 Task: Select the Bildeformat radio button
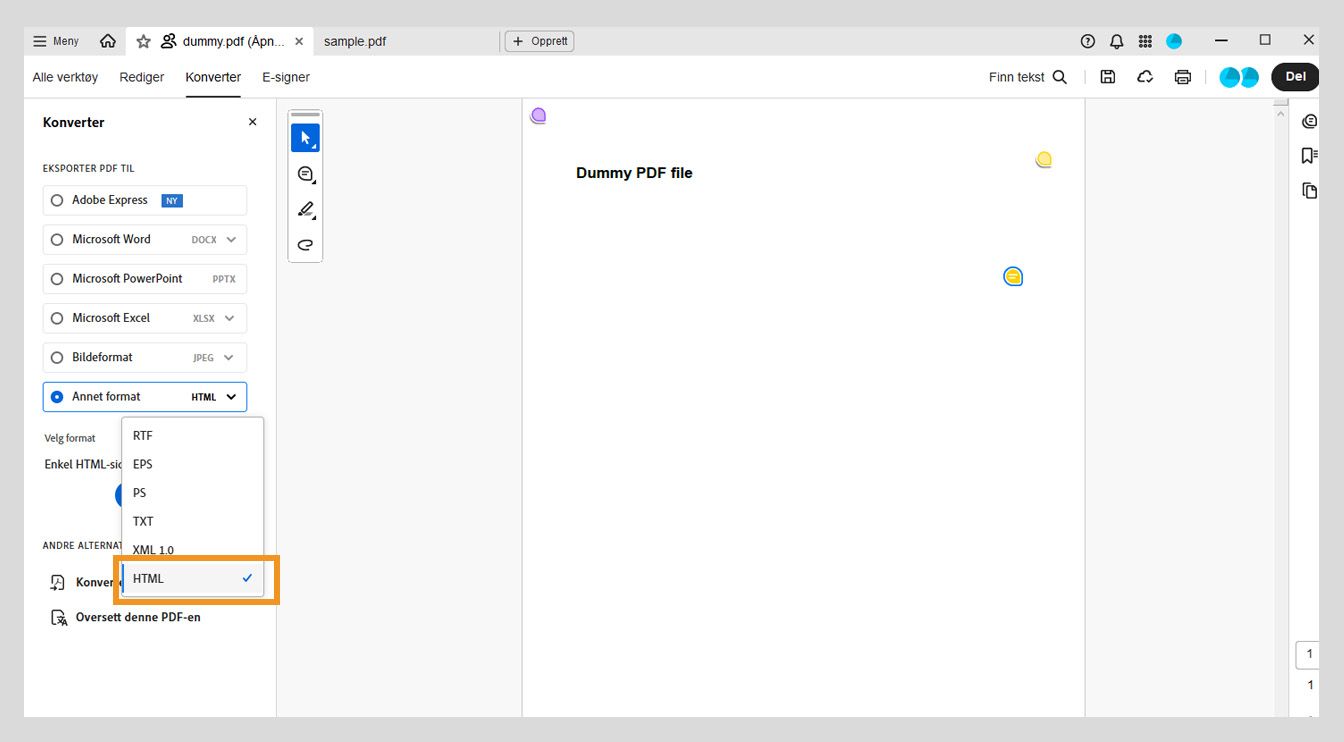click(x=57, y=357)
